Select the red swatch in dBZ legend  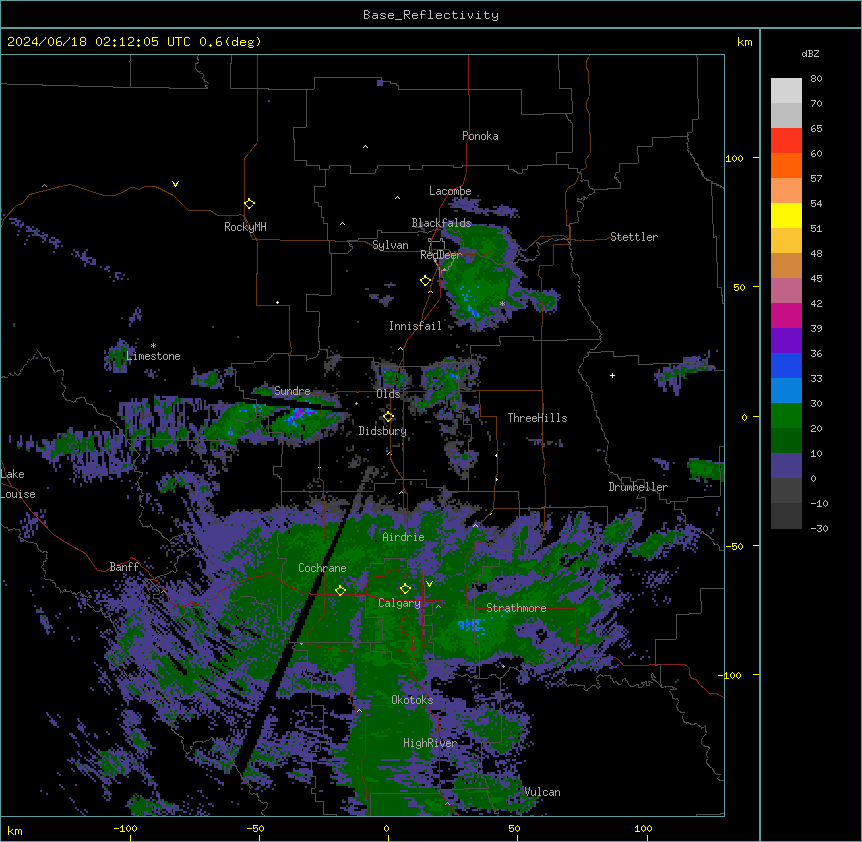point(786,140)
